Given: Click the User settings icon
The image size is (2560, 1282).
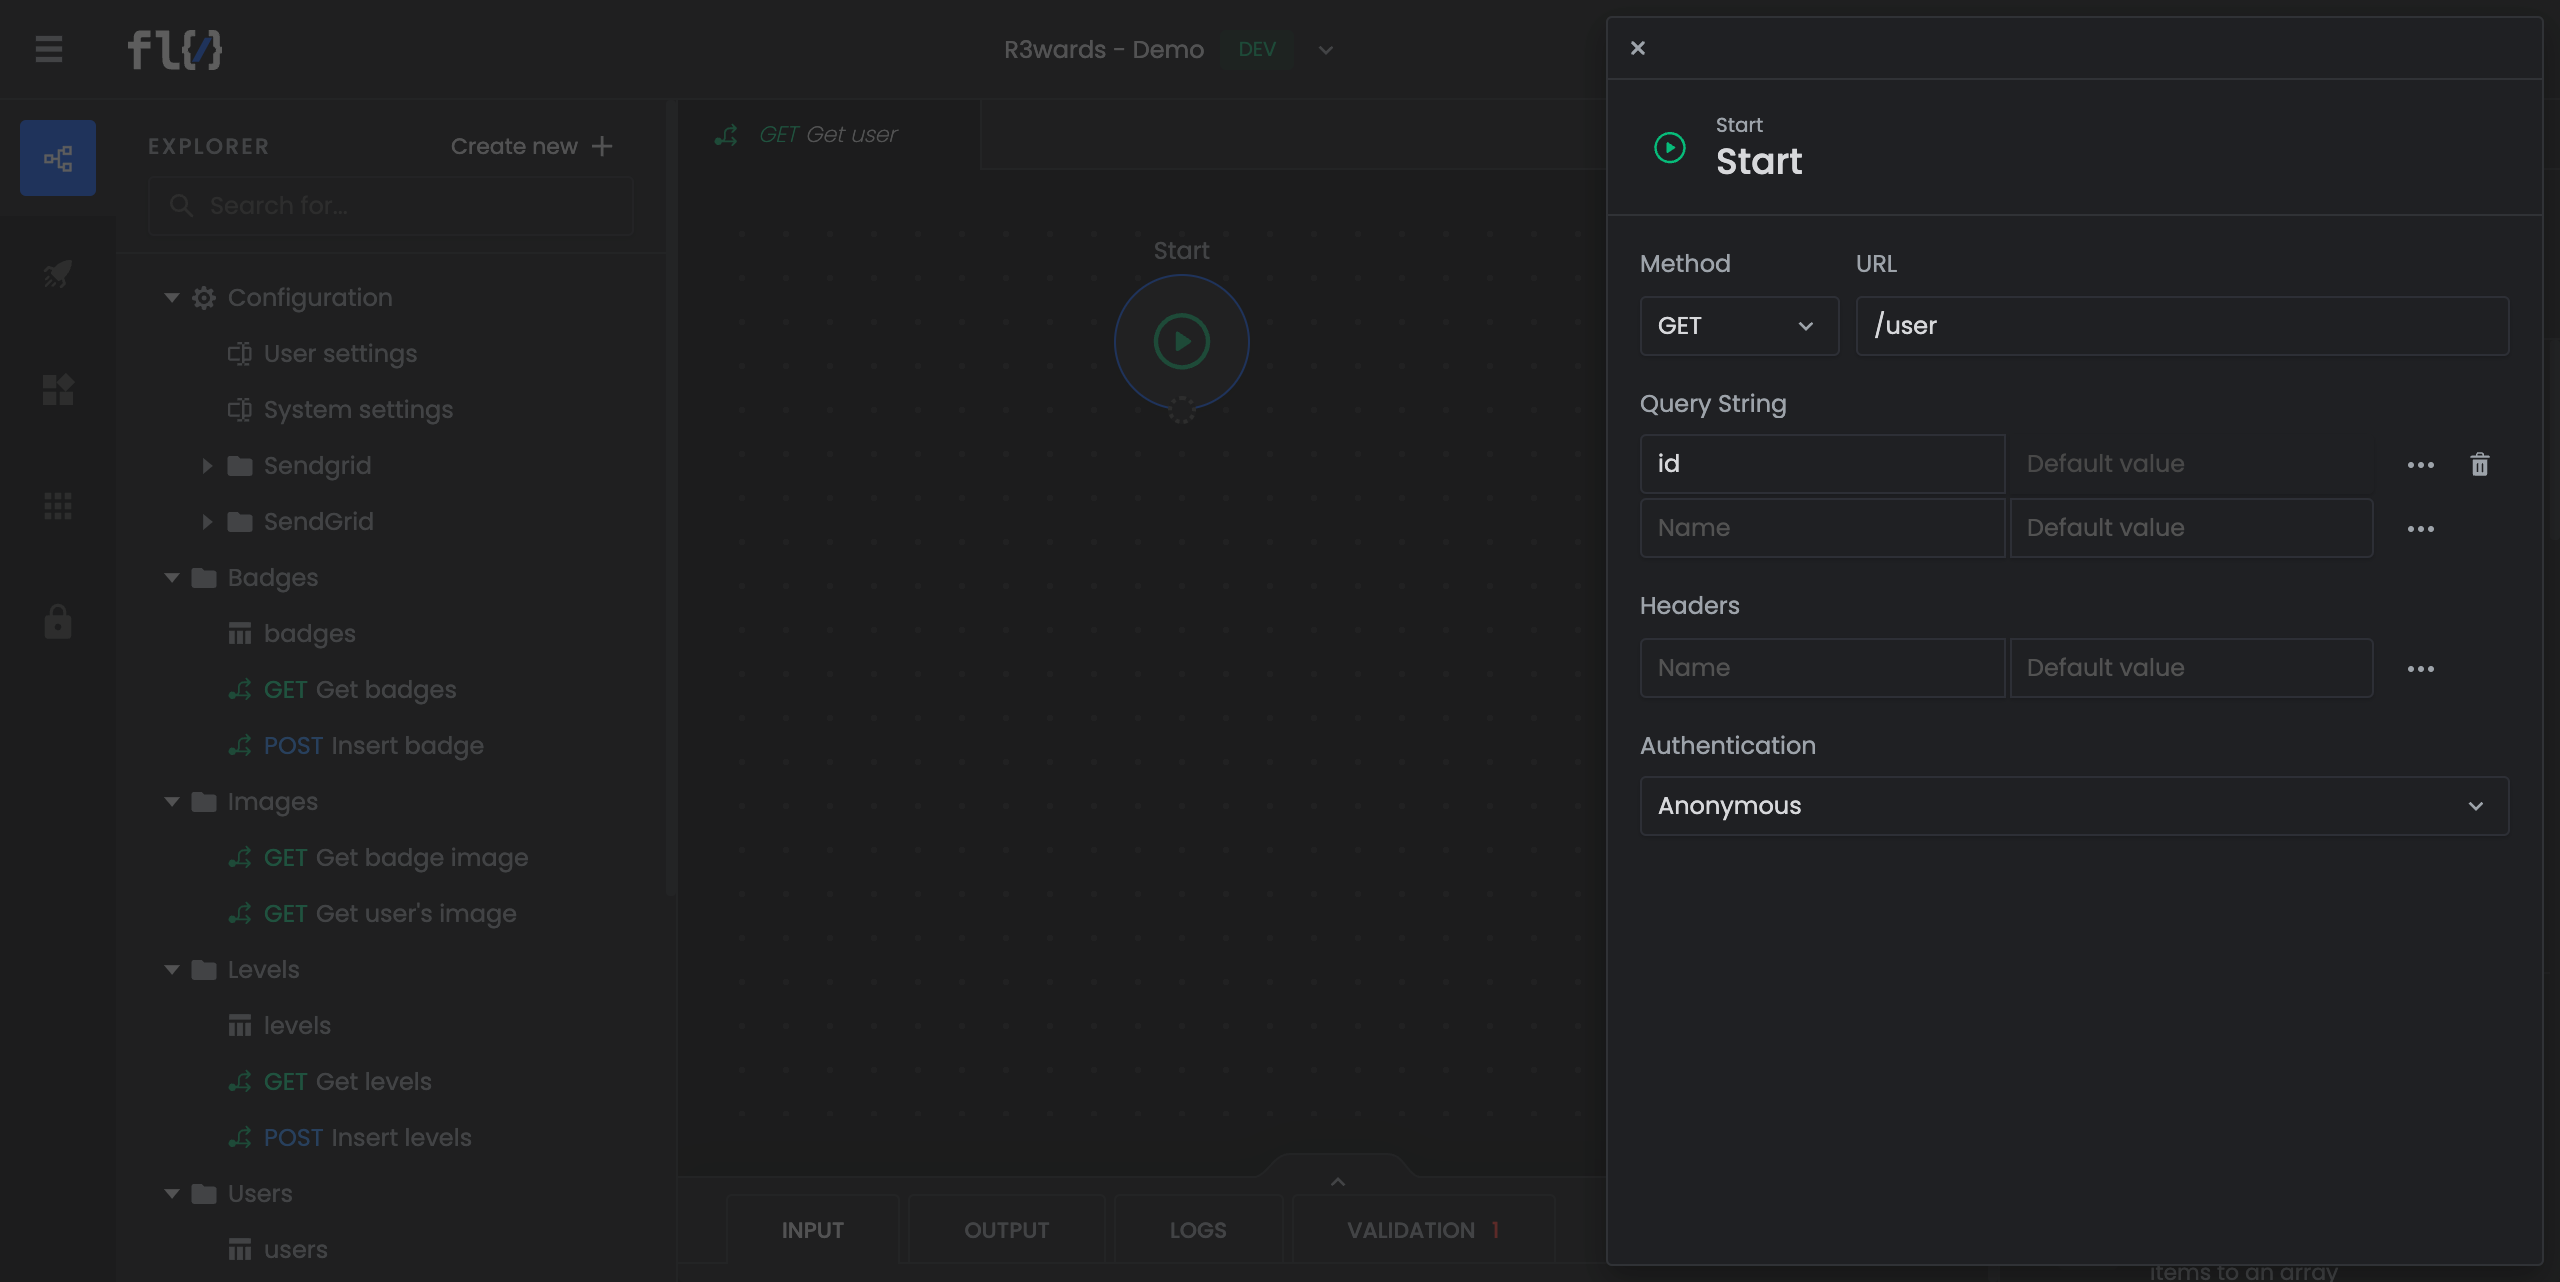Looking at the screenshot, I should [240, 353].
